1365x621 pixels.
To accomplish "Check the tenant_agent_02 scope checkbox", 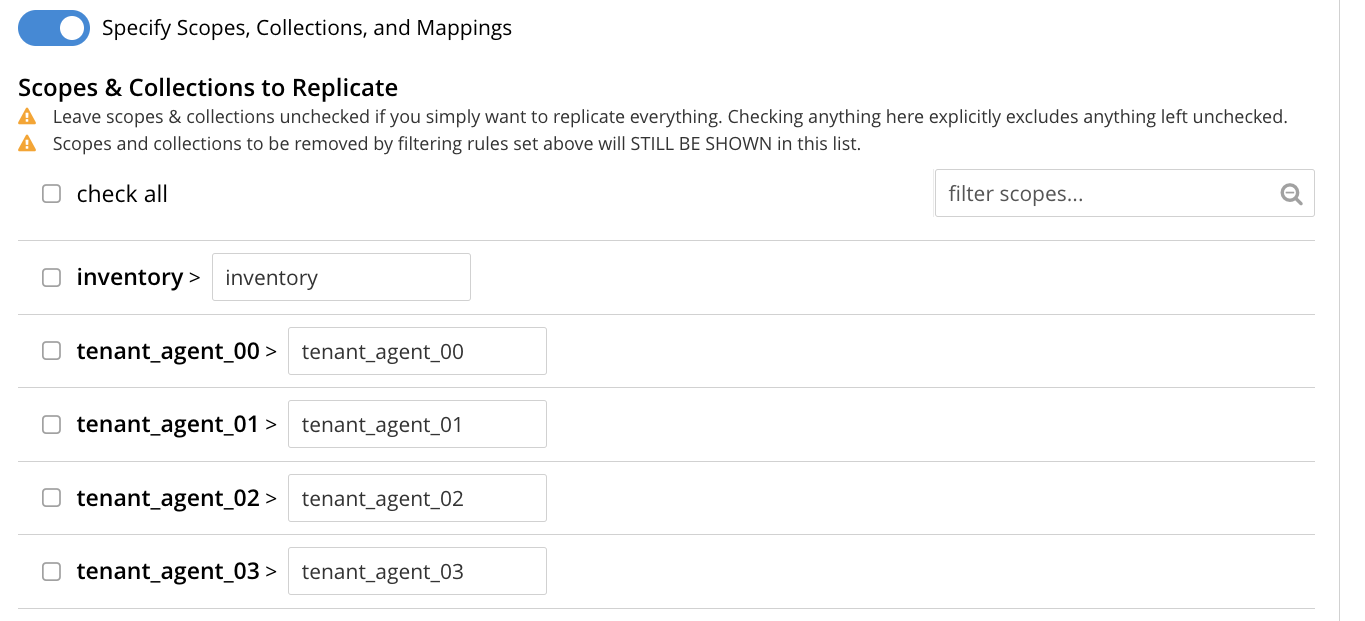I will [x=51, y=498].
